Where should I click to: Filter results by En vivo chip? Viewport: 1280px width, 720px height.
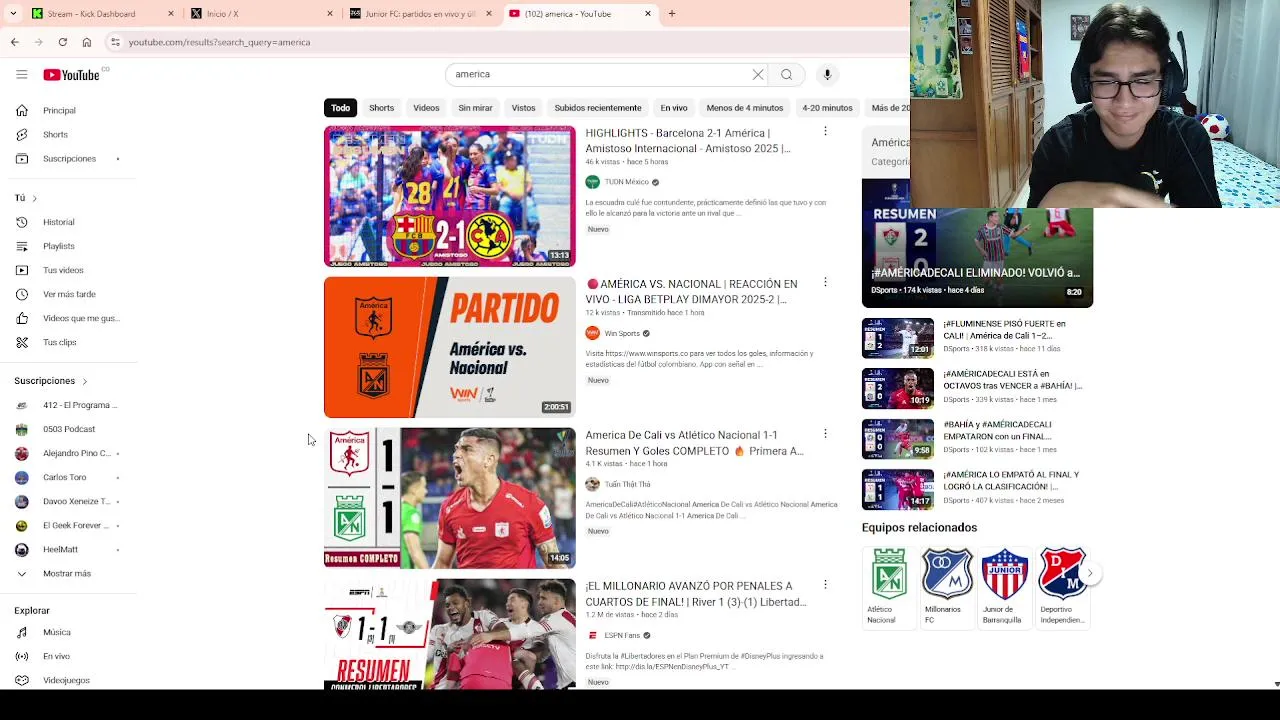pyautogui.click(x=674, y=108)
